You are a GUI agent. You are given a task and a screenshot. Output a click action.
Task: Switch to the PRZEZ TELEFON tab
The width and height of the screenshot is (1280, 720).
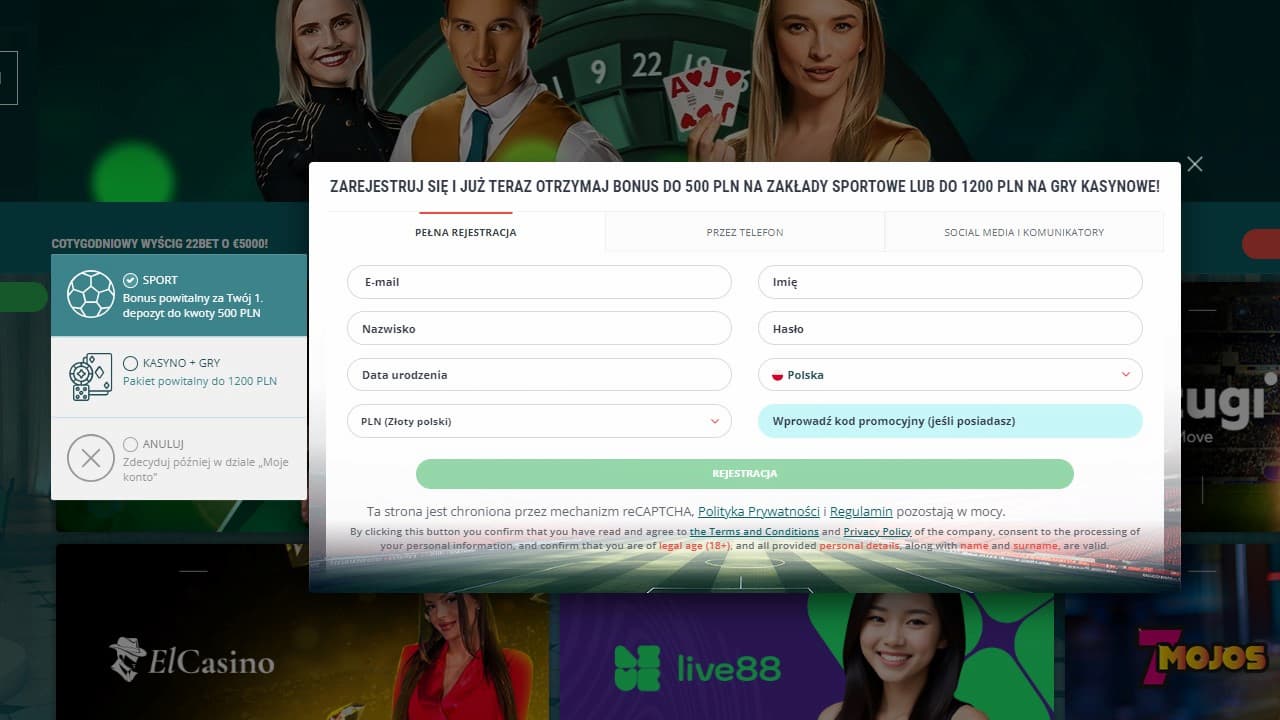[x=745, y=232]
